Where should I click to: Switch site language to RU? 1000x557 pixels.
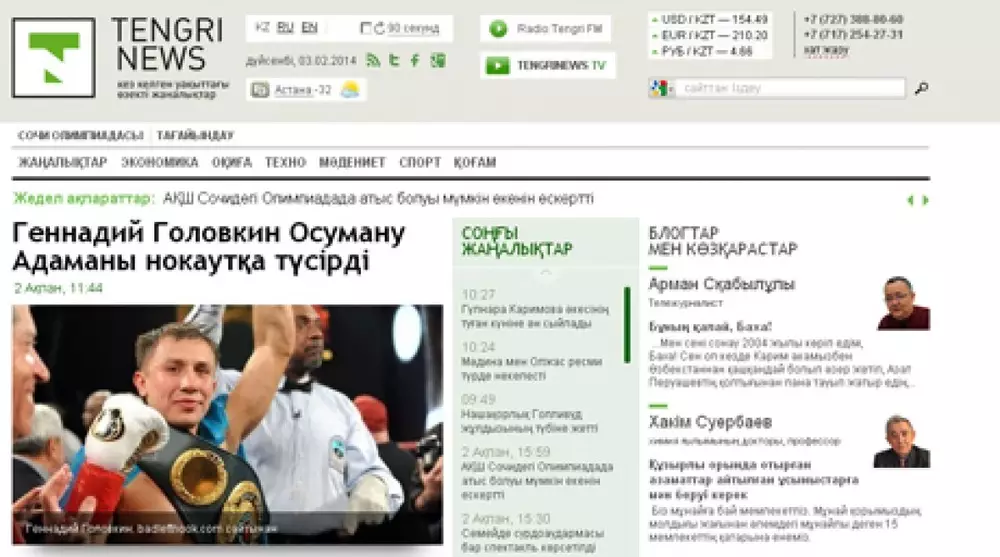pyautogui.click(x=285, y=28)
